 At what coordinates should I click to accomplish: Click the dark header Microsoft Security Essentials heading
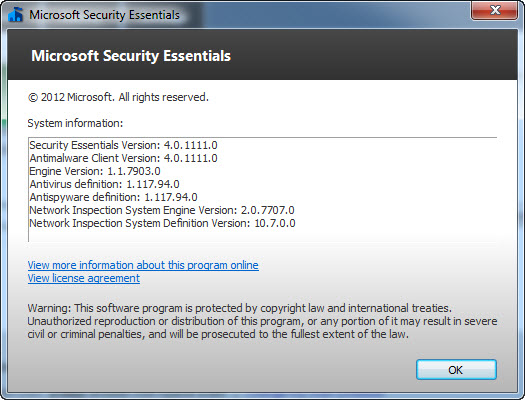(x=131, y=56)
